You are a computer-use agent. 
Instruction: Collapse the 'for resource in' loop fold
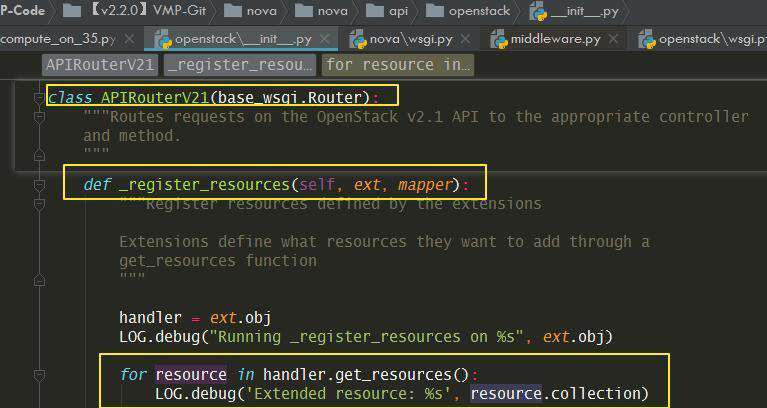40,375
